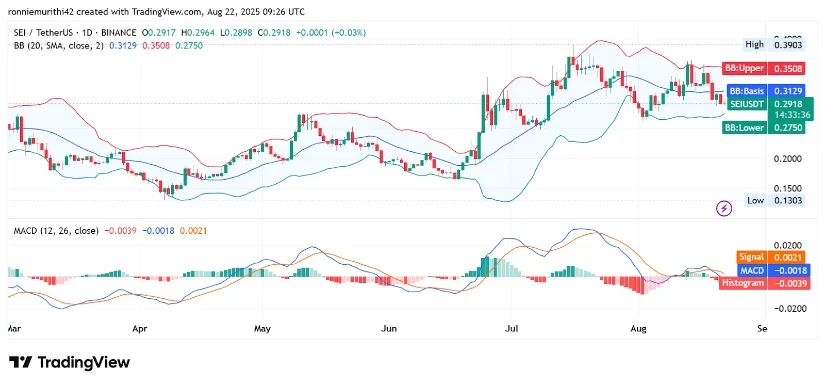
Task: Click the red Histogram value label
Action: (x=763, y=283)
